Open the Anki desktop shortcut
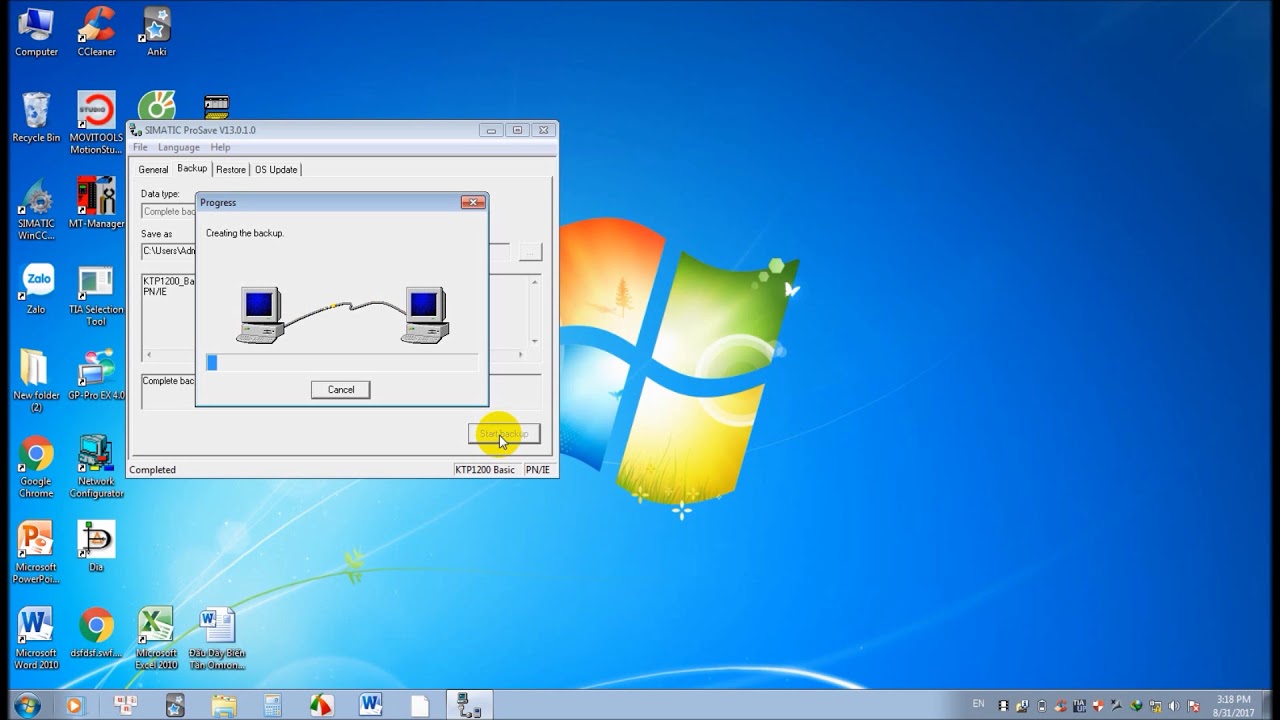This screenshot has height=720, width=1280. pos(157,33)
